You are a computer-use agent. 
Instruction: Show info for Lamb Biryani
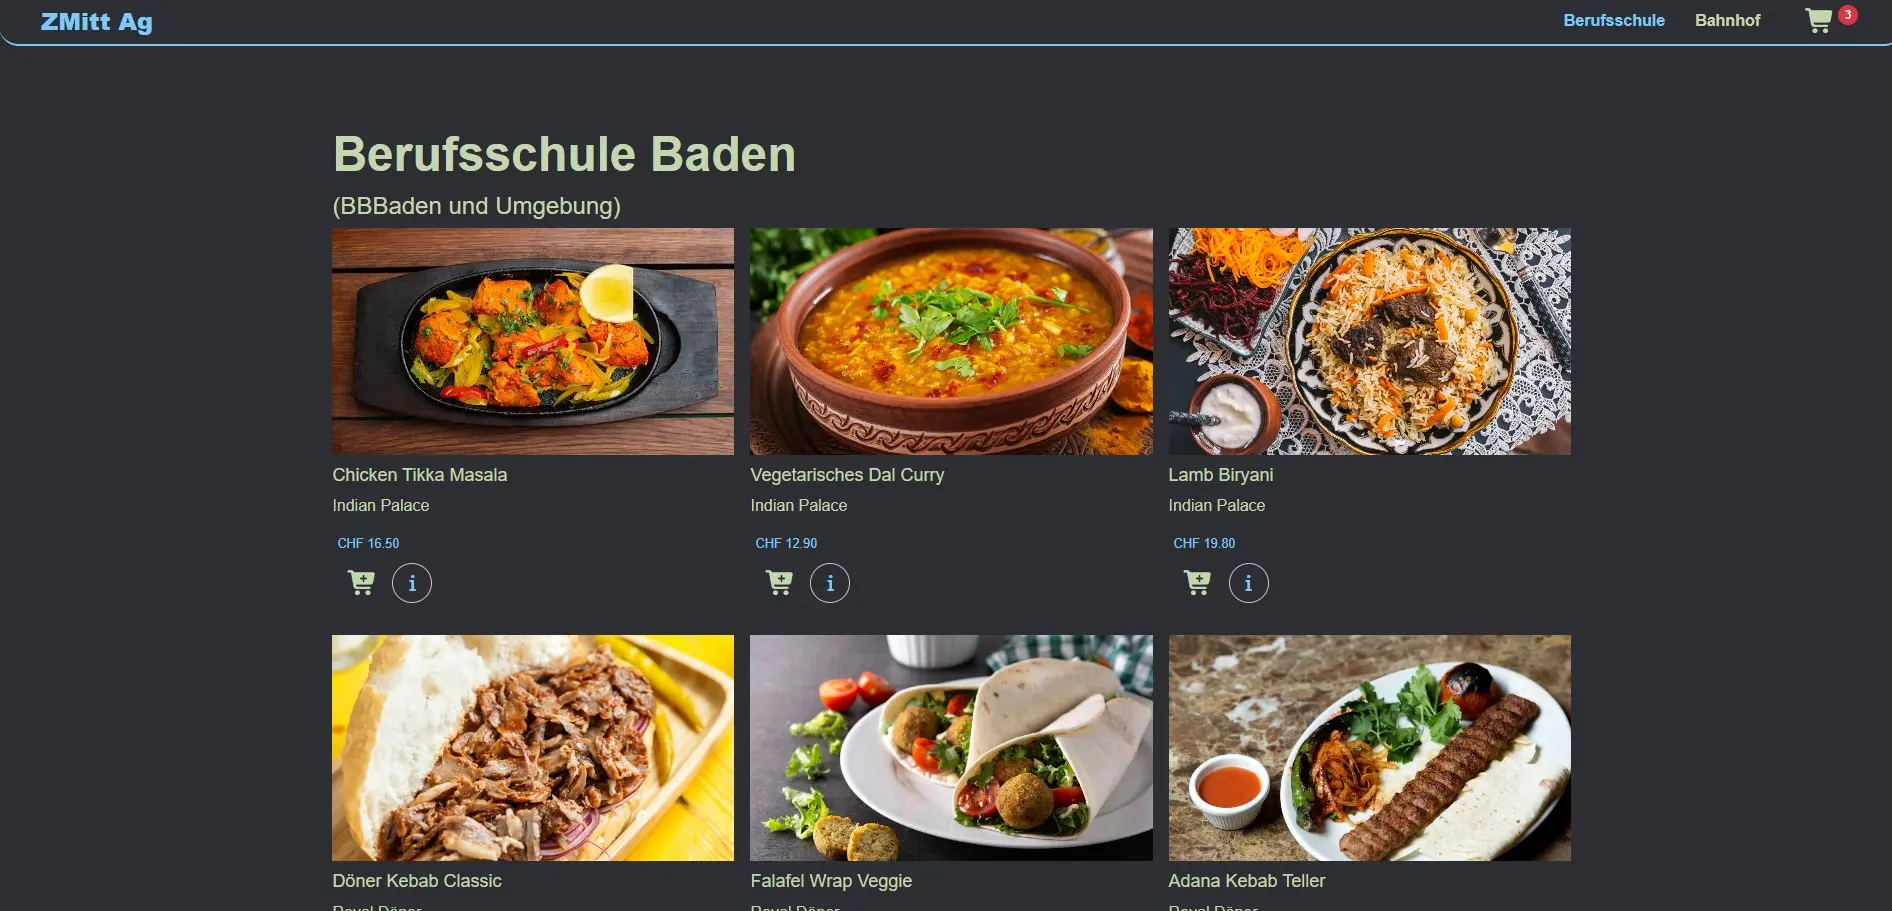tap(1248, 583)
